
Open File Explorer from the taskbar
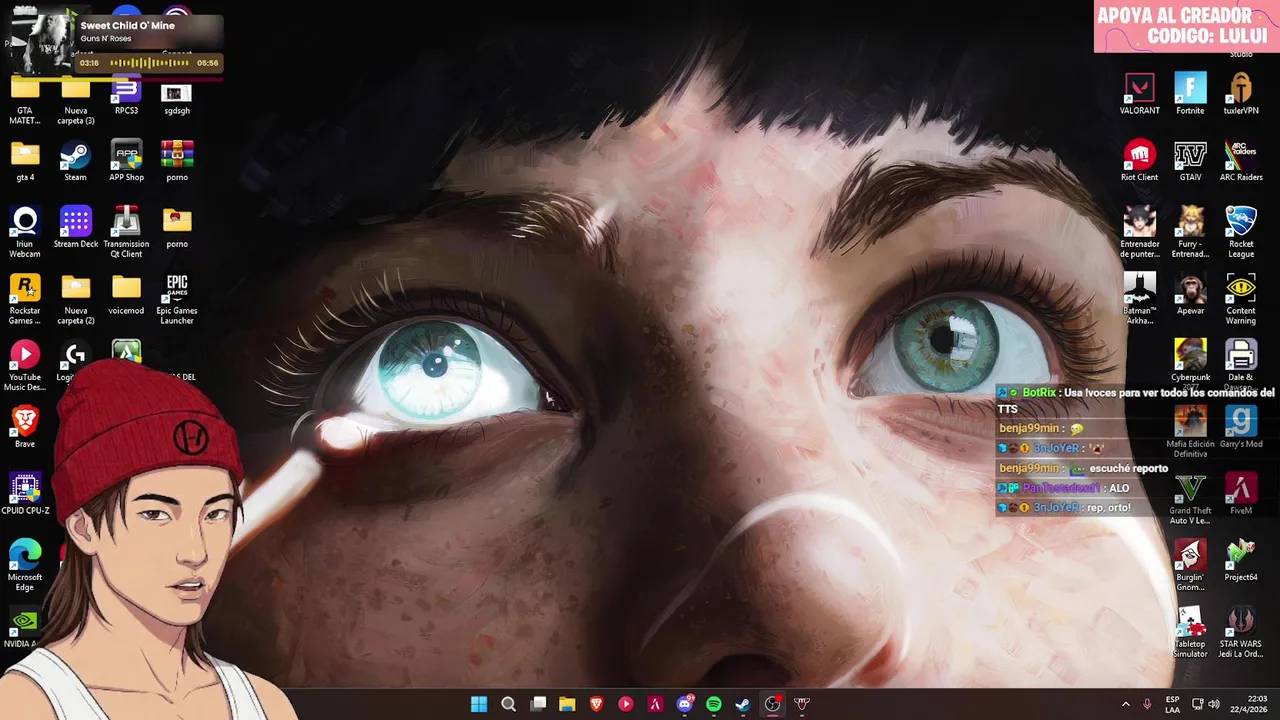click(567, 704)
